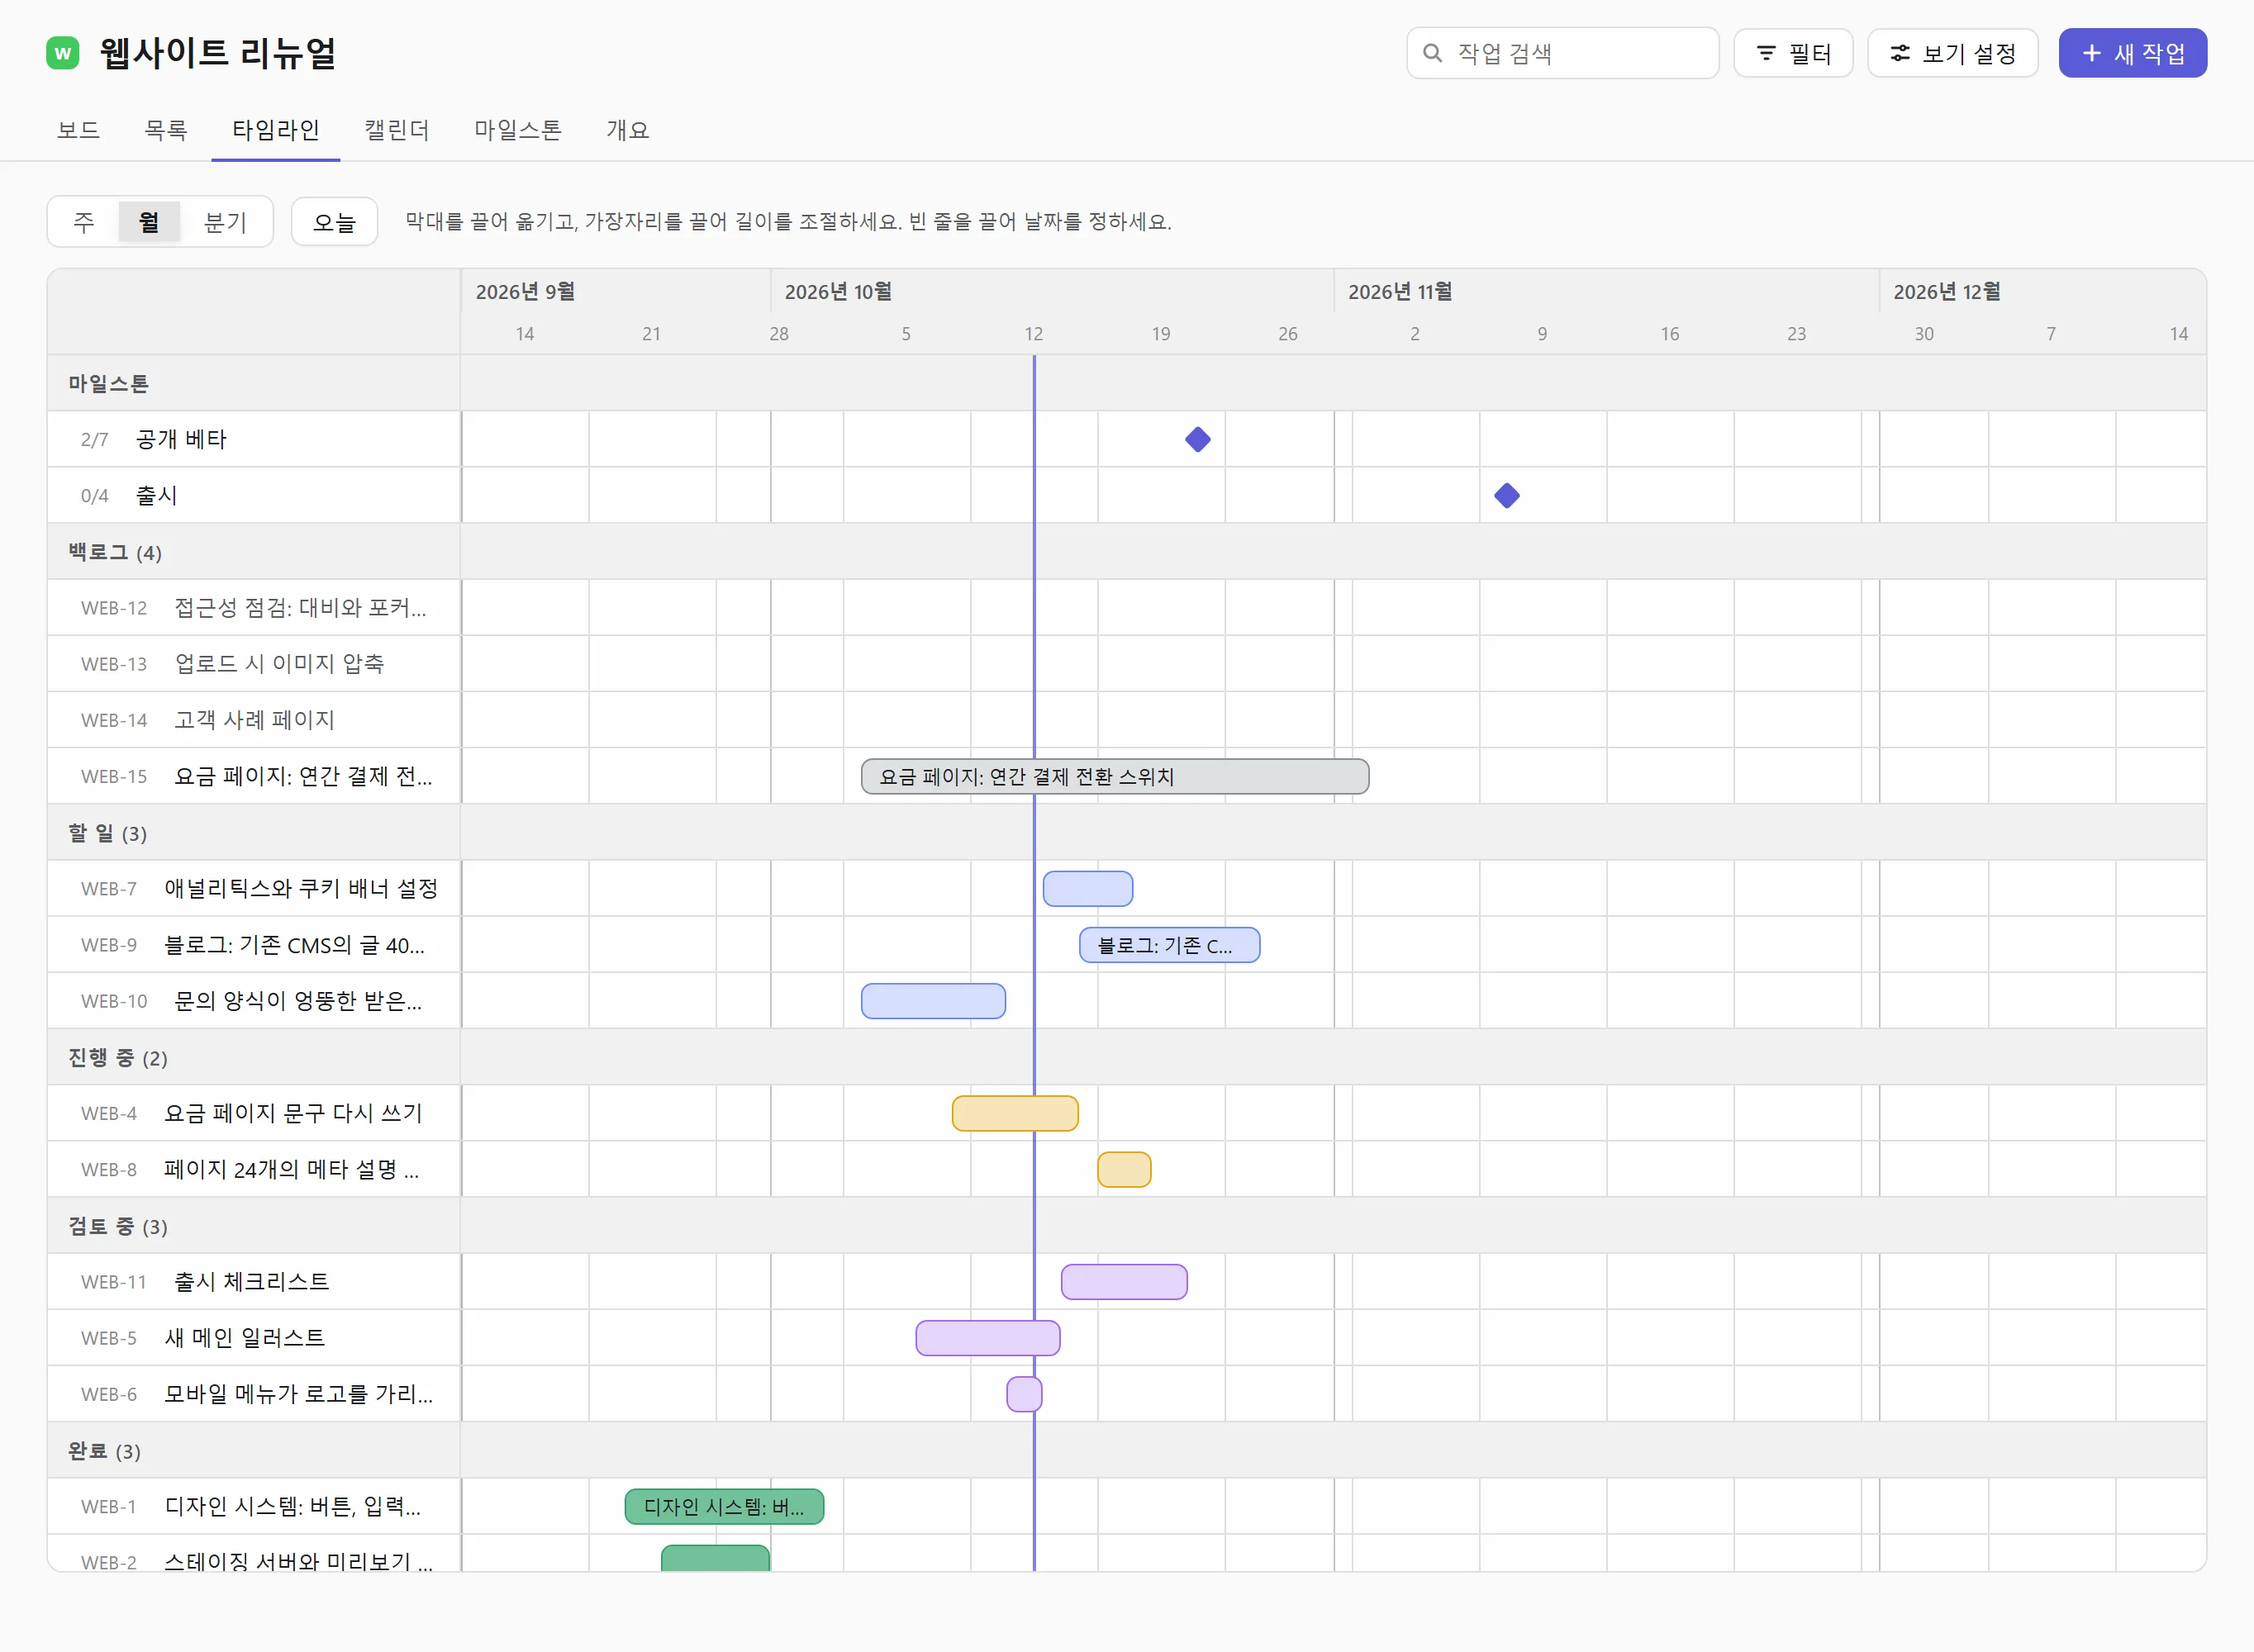Select the small purple WEB-6 bar

coord(1024,1393)
